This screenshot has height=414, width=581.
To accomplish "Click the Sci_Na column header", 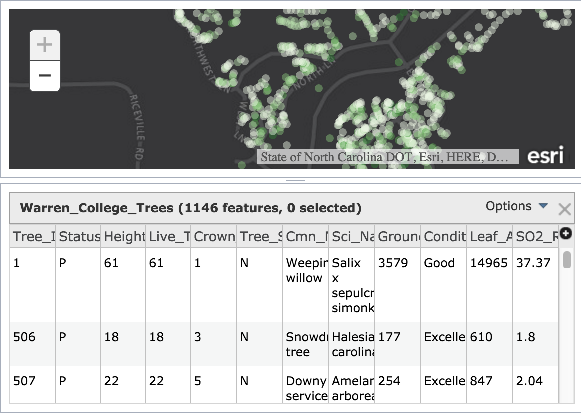I will [352, 236].
